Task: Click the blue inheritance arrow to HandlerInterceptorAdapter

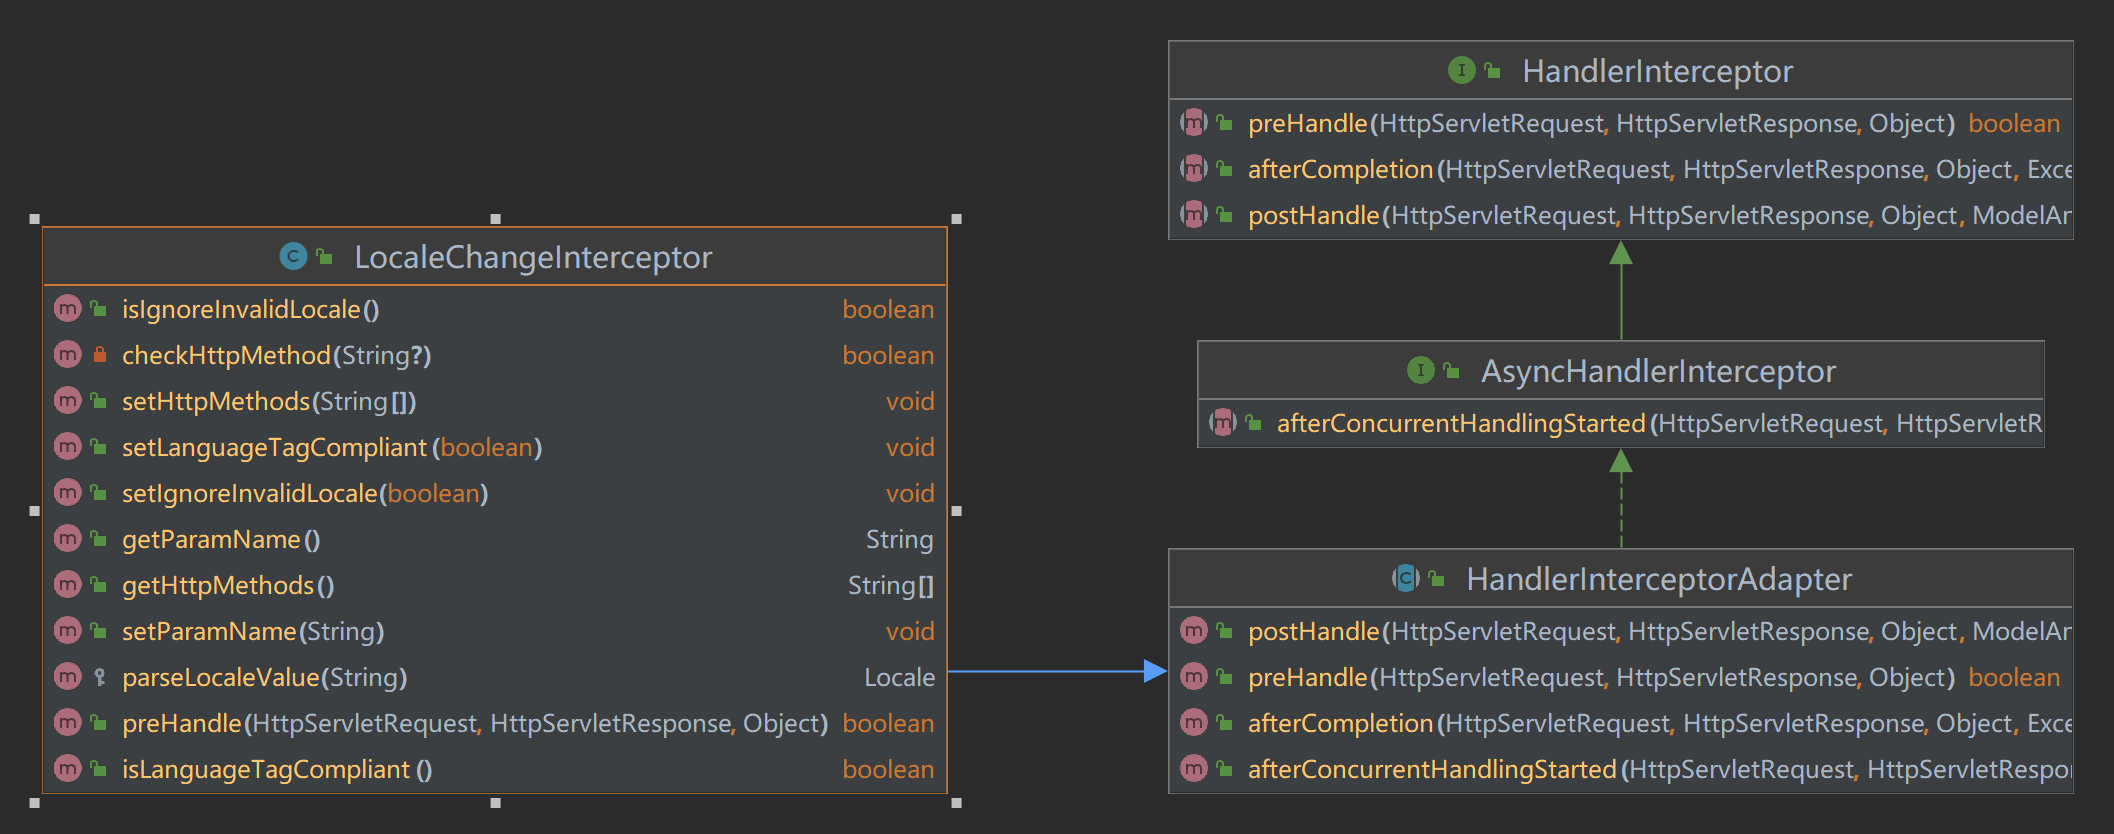Action: tap(1050, 671)
